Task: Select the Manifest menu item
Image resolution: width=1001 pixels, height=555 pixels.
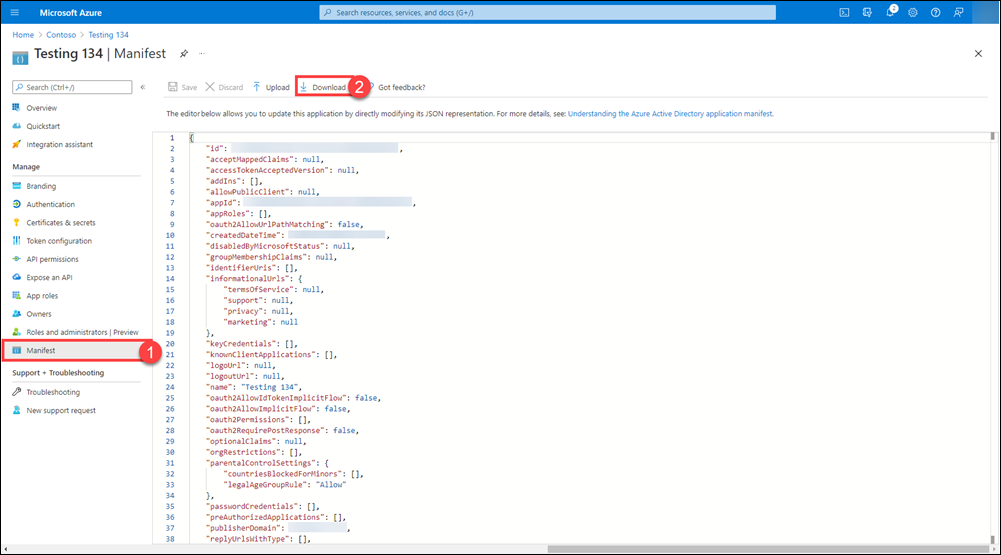Action: point(41,351)
